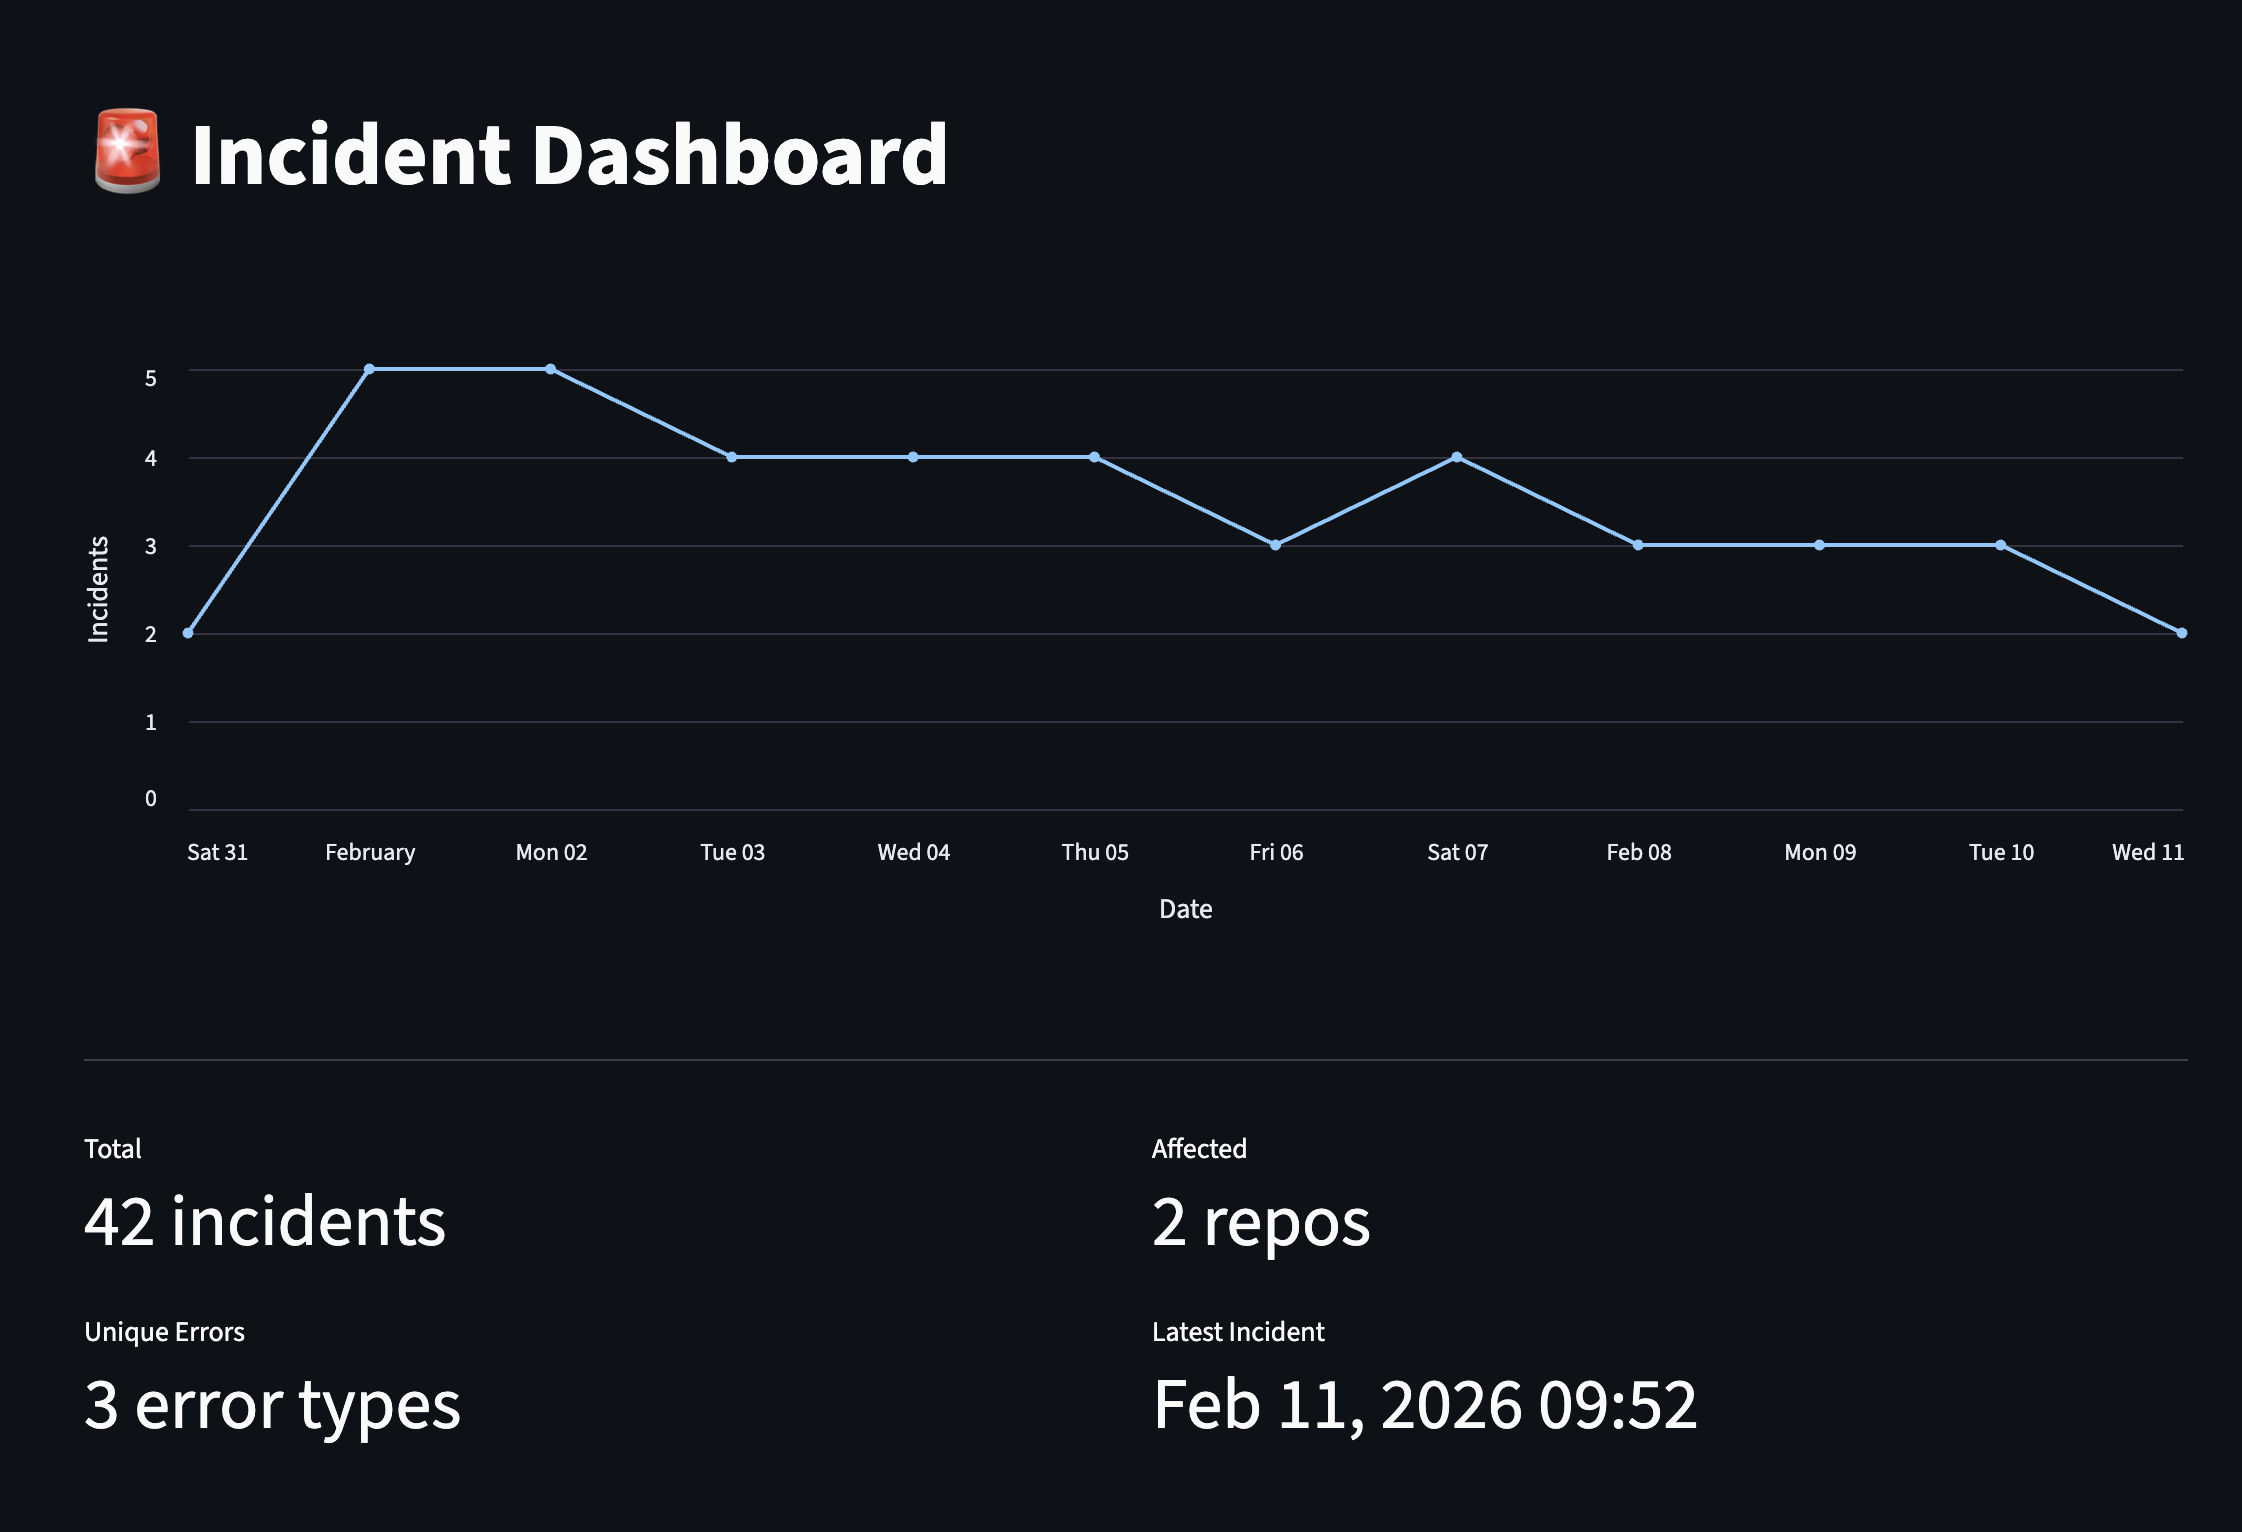
Task: Click the Date x-axis title
Action: tap(1185, 909)
